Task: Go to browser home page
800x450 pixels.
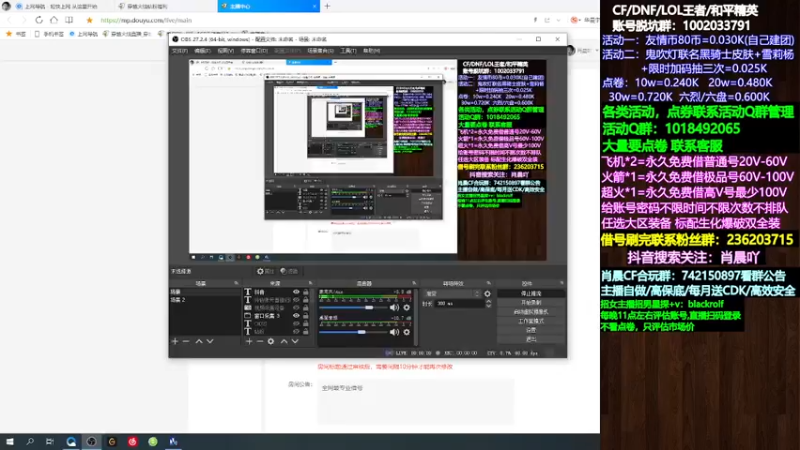Action: (54, 20)
